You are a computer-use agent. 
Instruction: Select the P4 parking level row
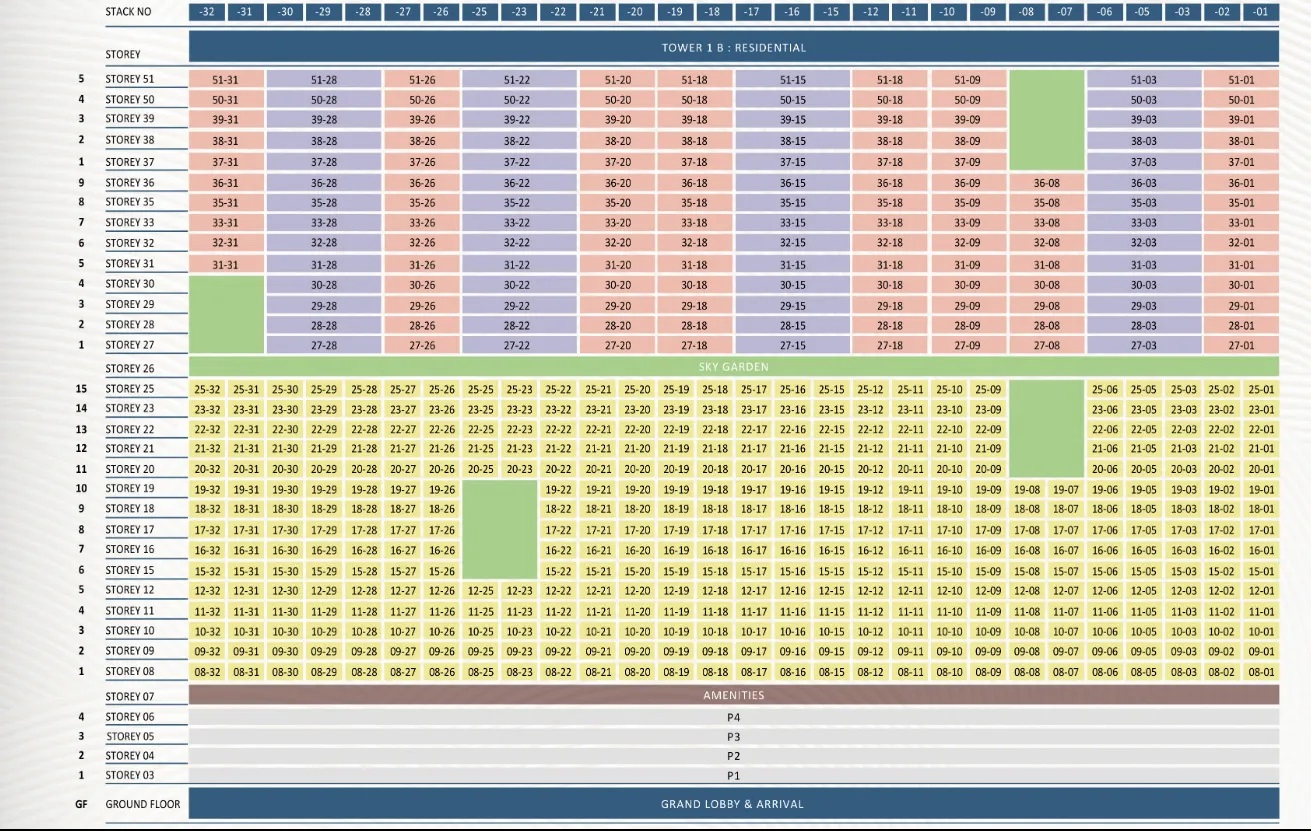tap(733, 717)
